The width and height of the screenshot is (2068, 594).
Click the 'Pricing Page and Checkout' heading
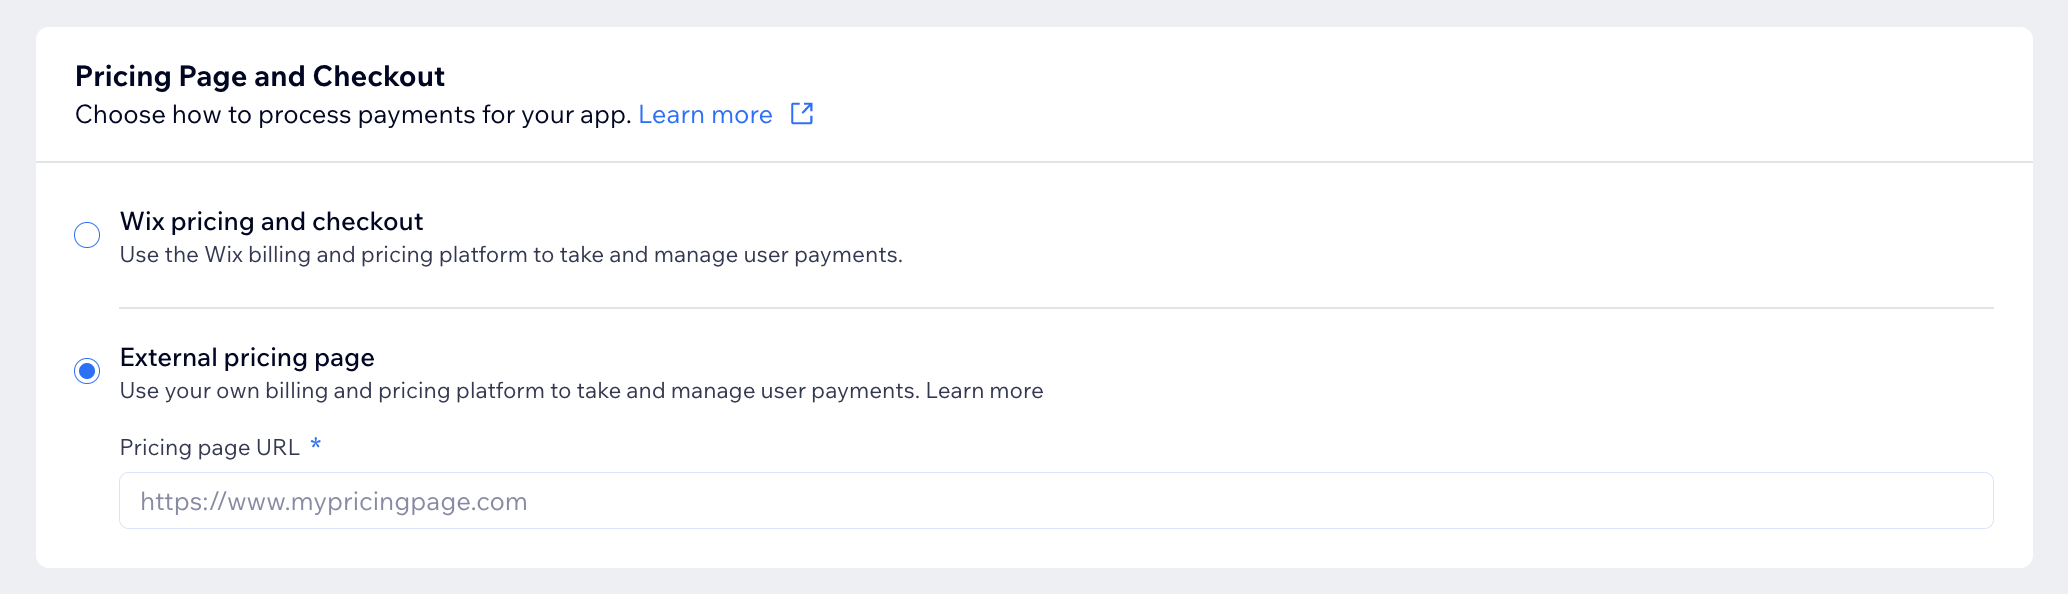(x=260, y=76)
